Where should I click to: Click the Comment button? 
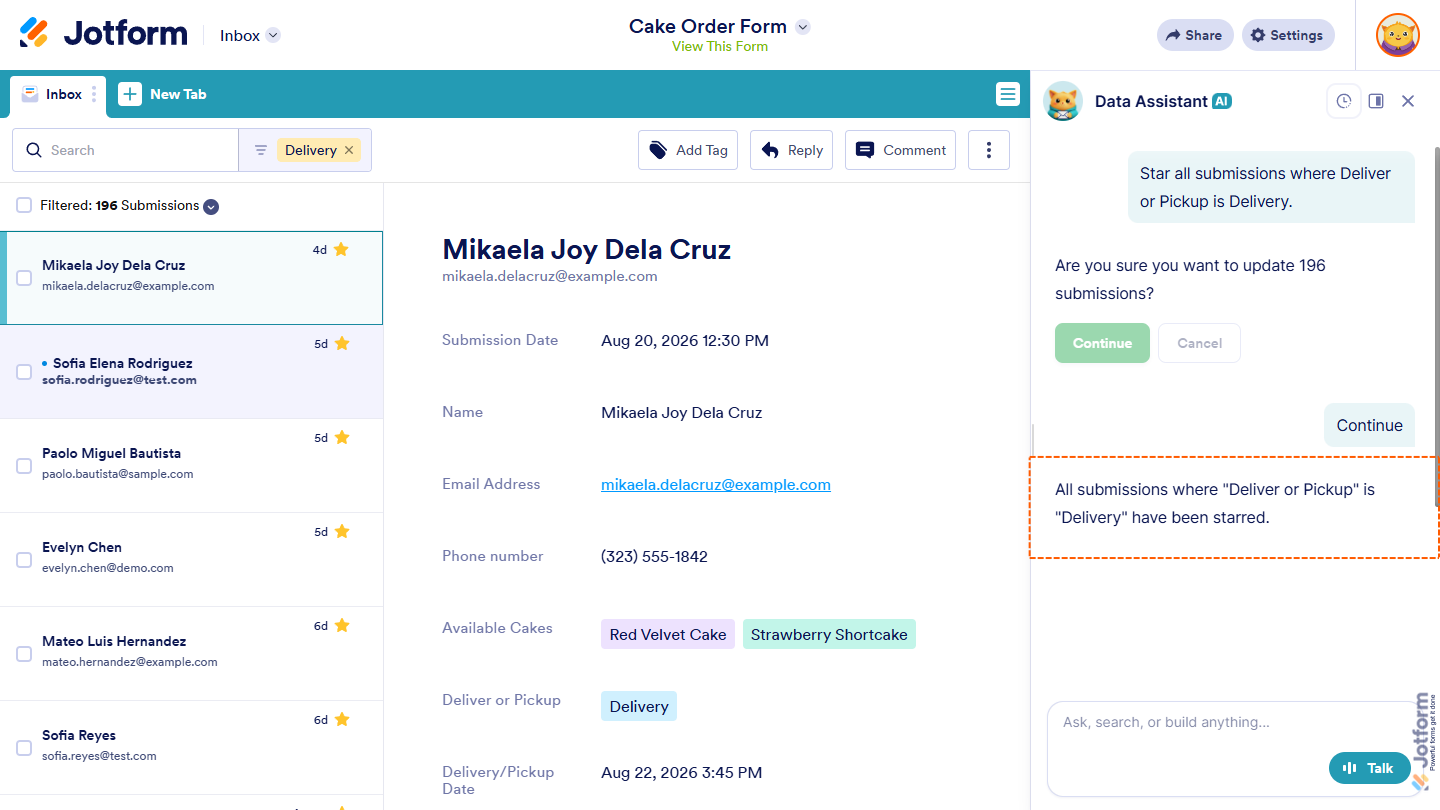[x=900, y=150]
